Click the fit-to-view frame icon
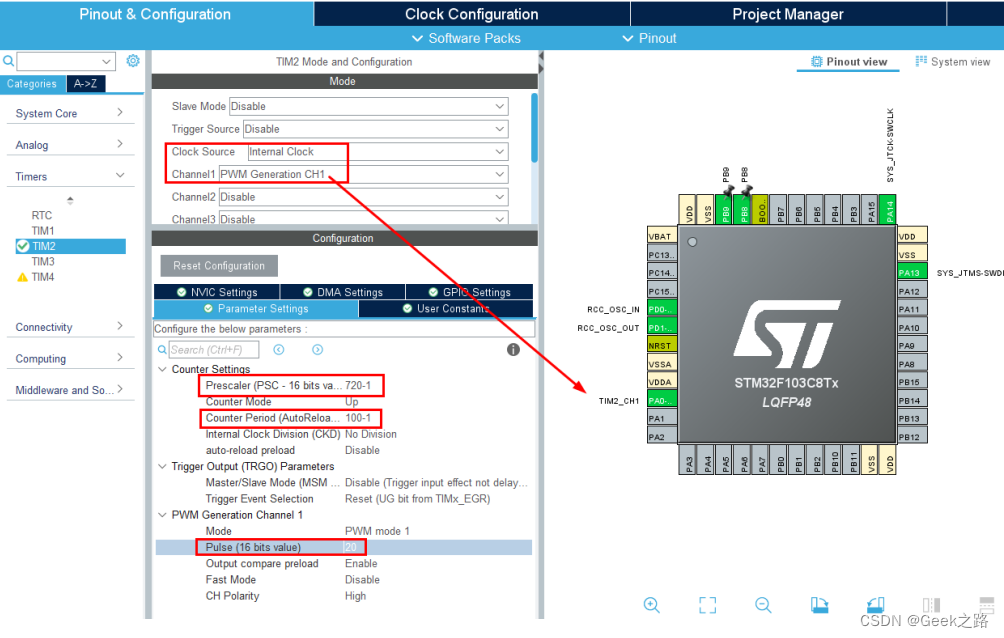Viewport: 1004px width, 638px height. [708, 605]
